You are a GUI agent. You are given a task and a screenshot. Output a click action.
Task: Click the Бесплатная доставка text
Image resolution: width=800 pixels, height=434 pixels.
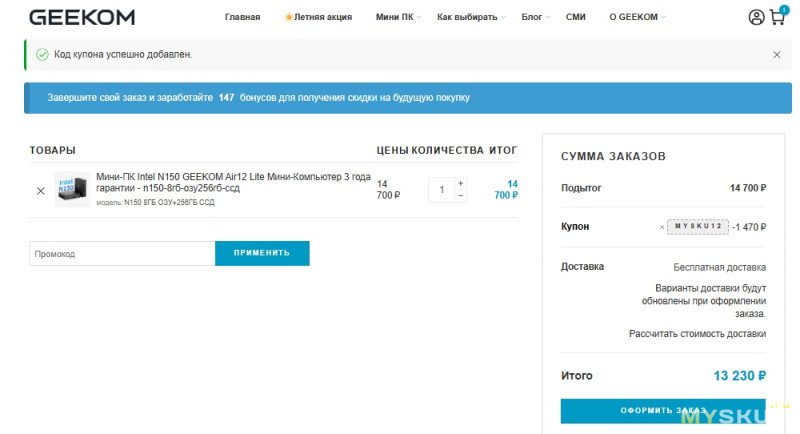[719, 267]
